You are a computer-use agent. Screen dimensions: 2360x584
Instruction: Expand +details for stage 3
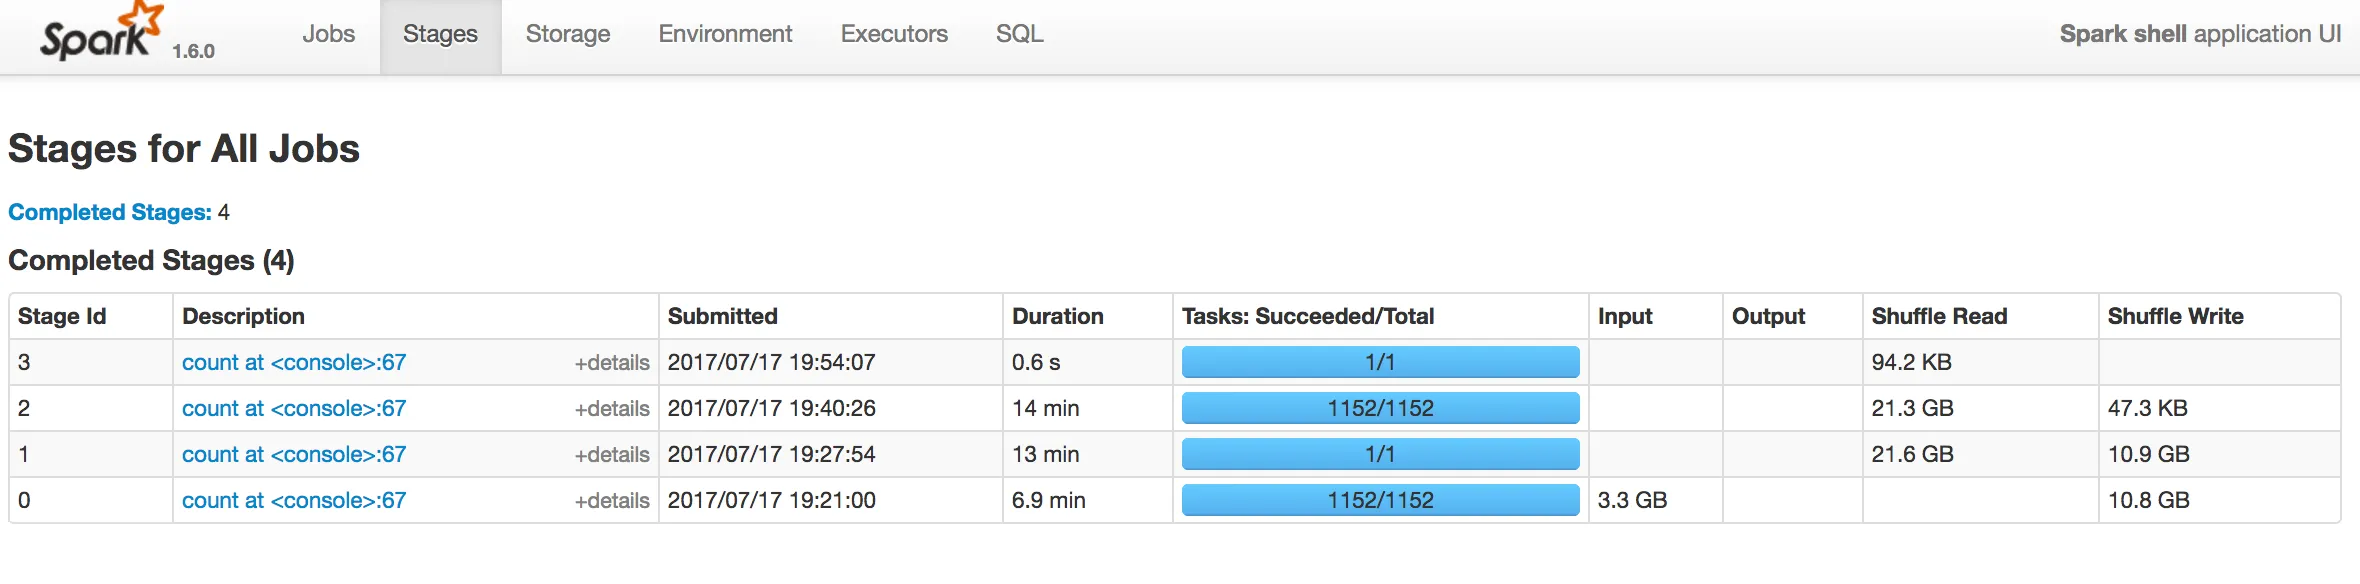point(611,363)
